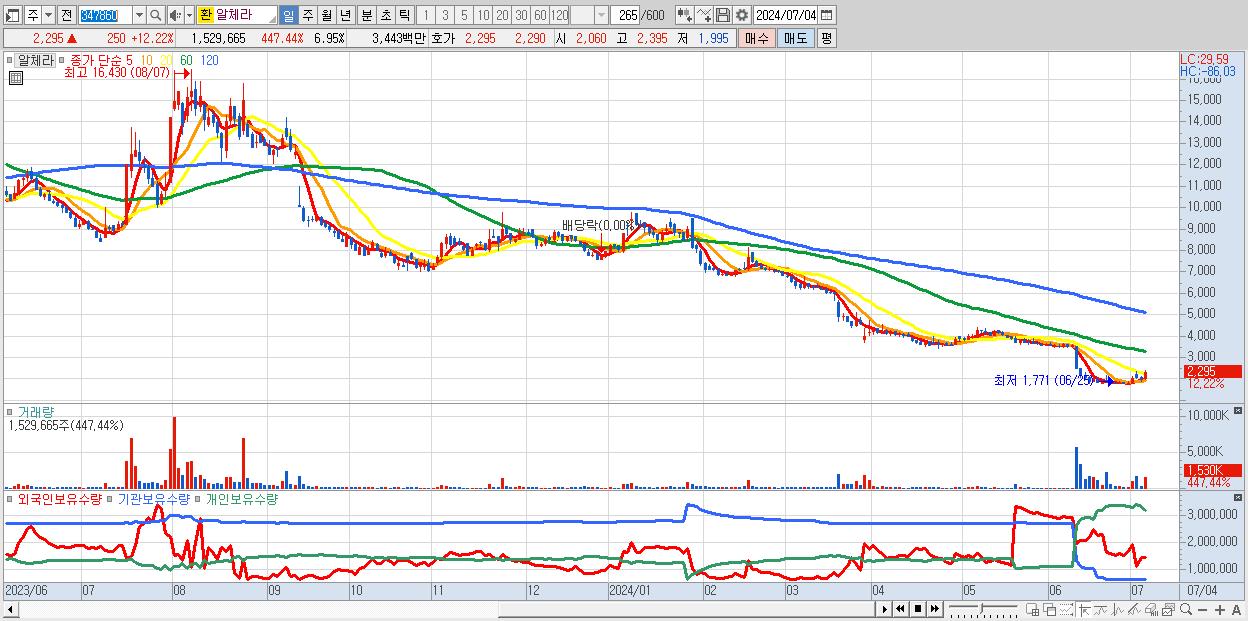Screen dimensions: 1248x621
Task: Stop chart replay
Action: pos(917,609)
